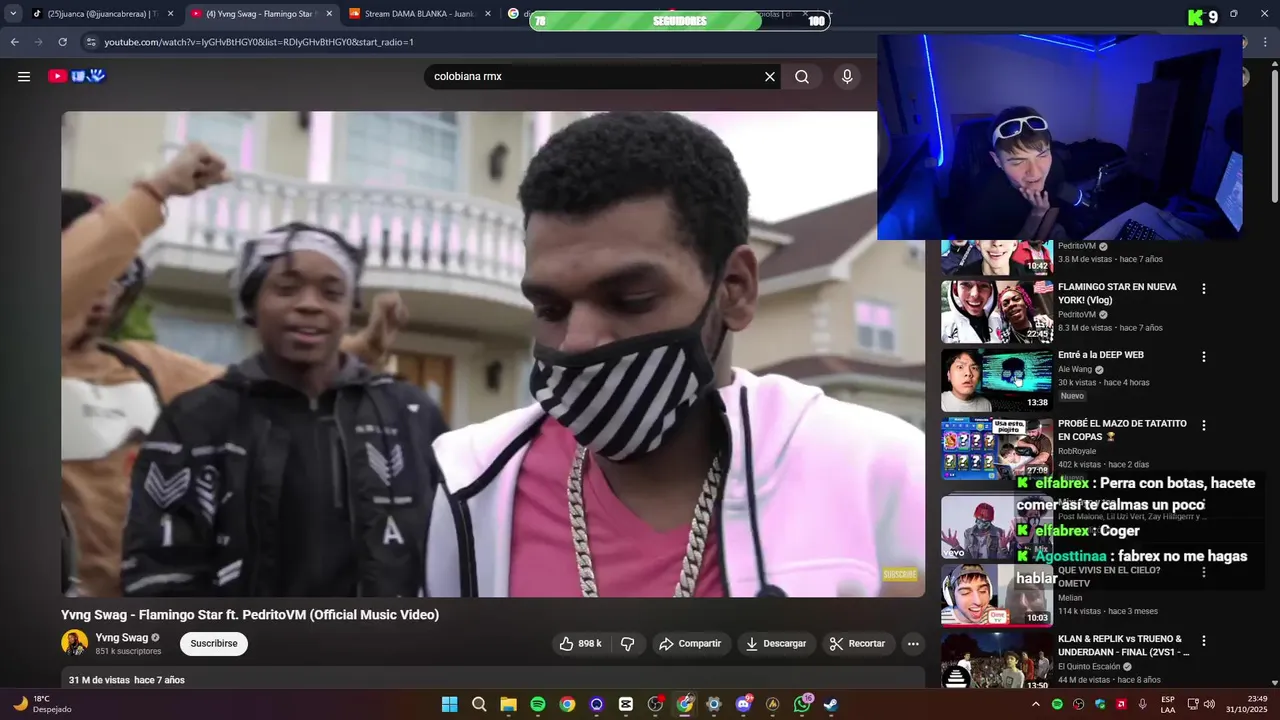
Task: Open the YouTube hamburger guide menu
Action: pos(24,76)
